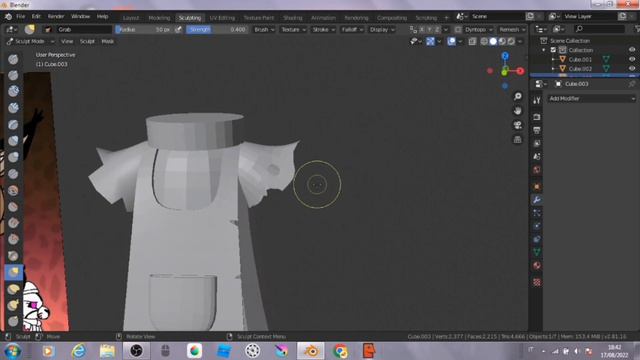Click the outliner search field
This screenshot has width=640, height=360.
coord(599,29)
